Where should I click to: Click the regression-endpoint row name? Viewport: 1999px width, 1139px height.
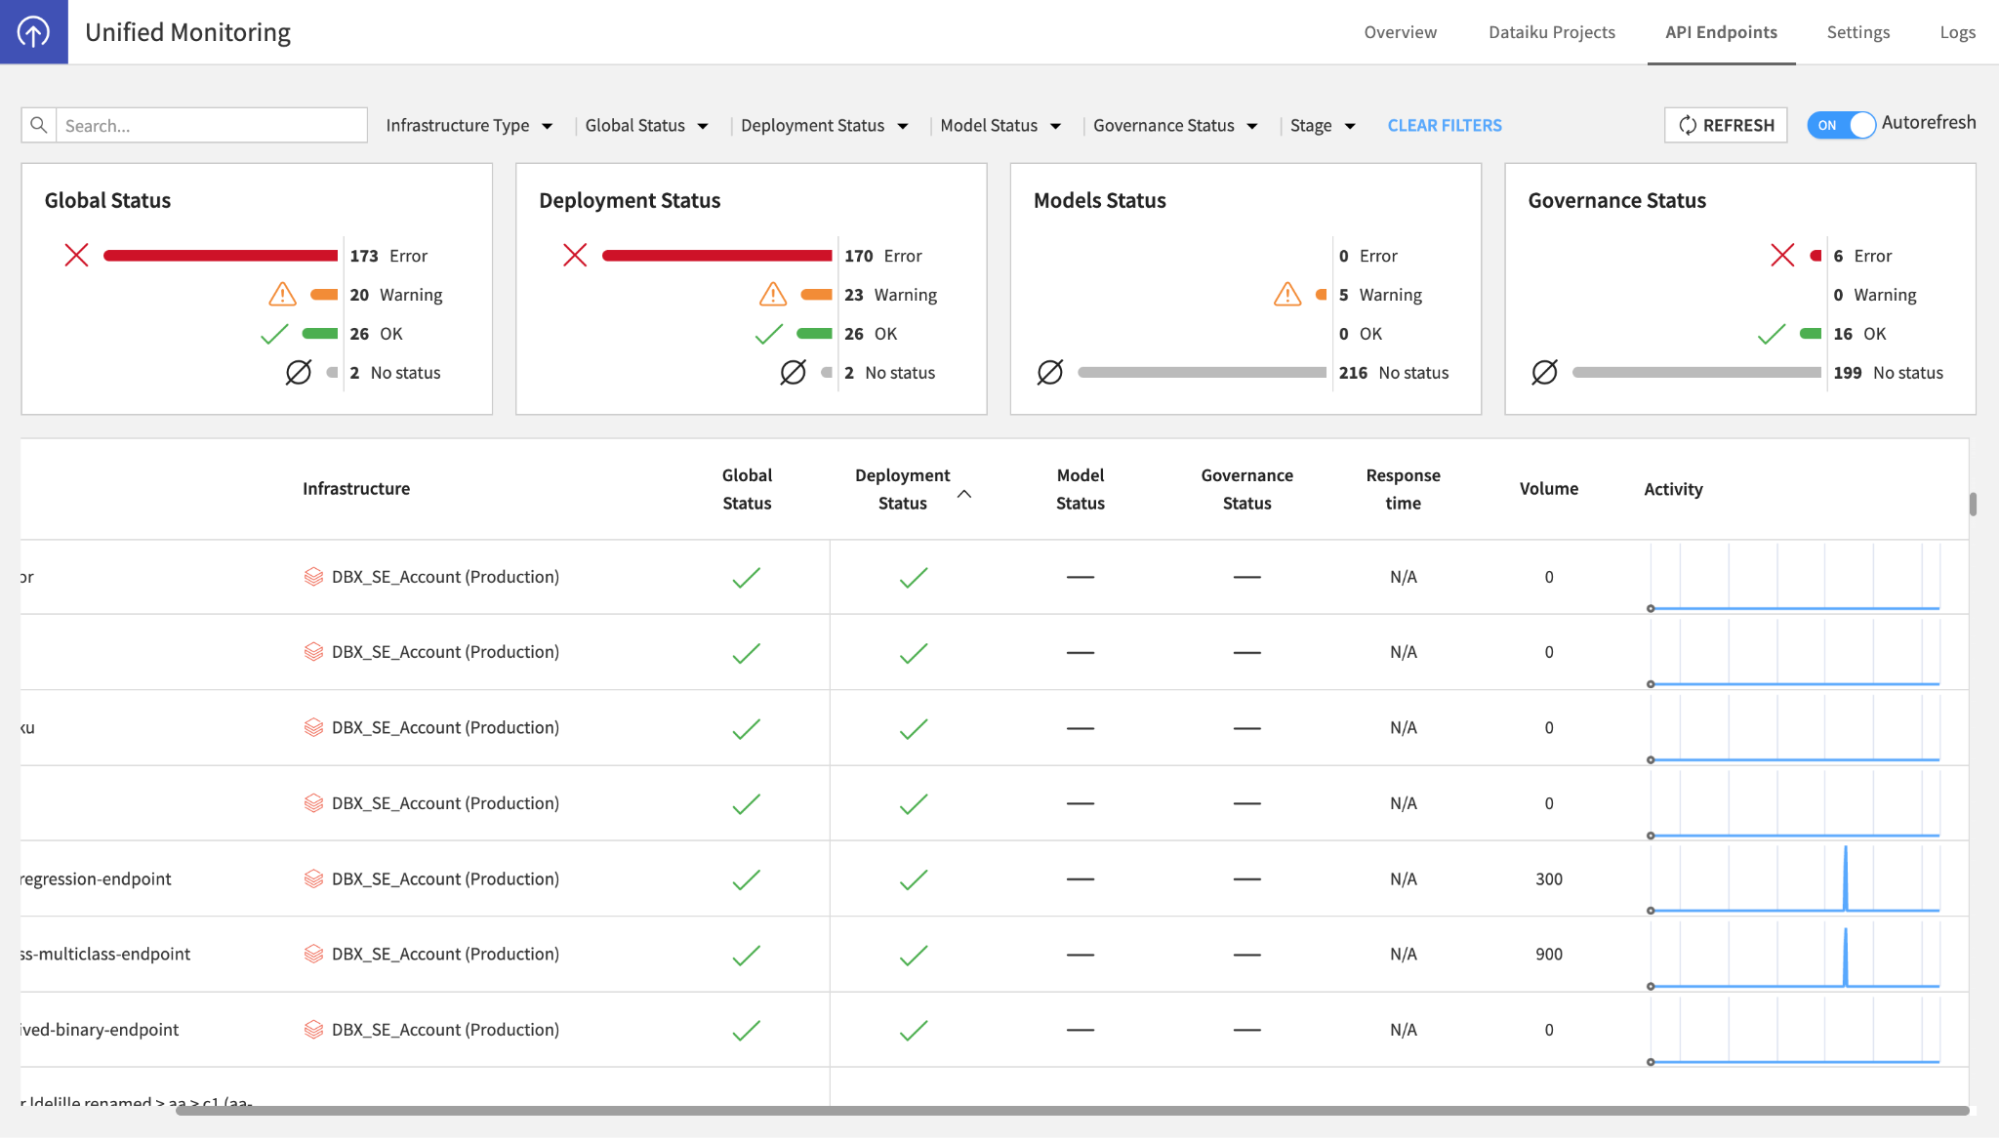pos(96,879)
